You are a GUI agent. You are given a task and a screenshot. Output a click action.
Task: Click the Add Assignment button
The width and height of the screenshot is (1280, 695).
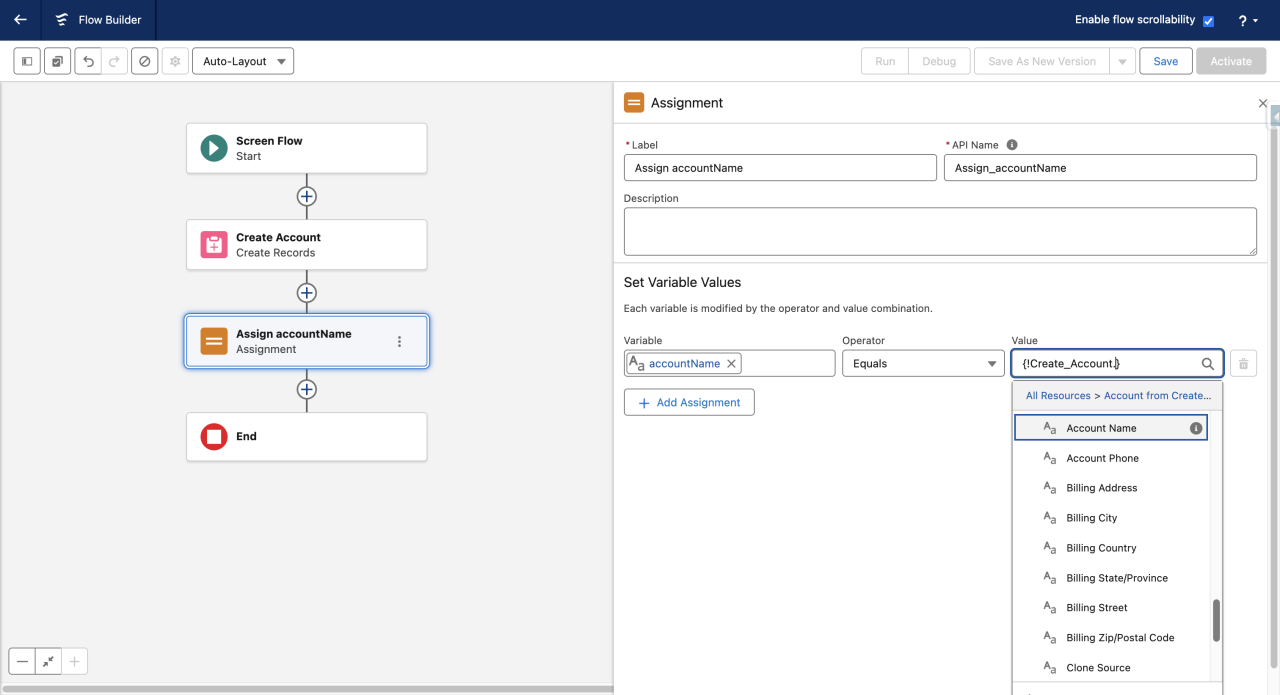689,402
